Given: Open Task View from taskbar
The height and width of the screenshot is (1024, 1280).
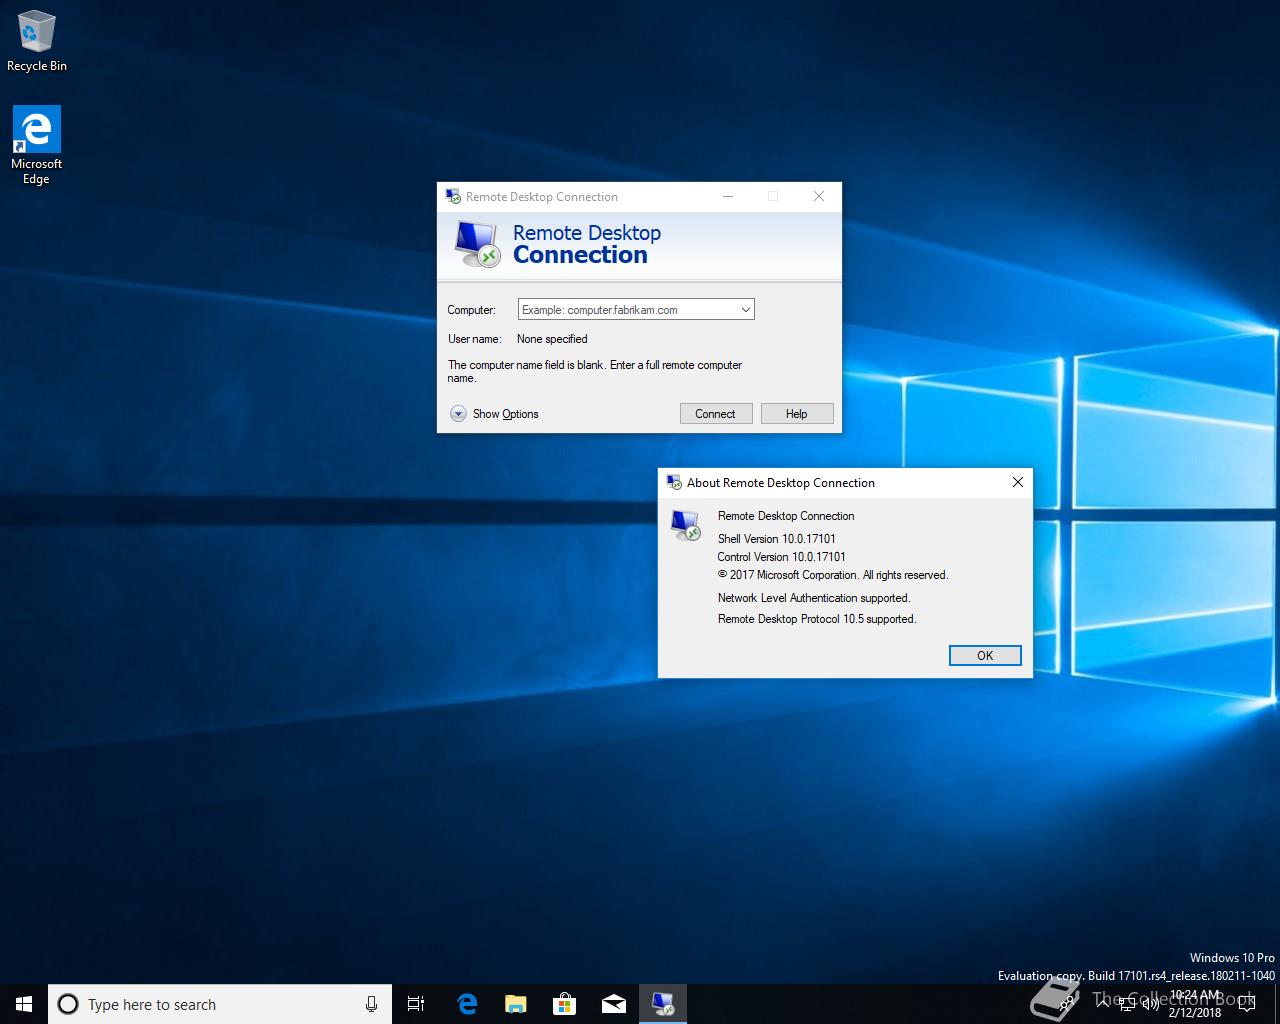Looking at the screenshot, I should tap(416, 1004).
